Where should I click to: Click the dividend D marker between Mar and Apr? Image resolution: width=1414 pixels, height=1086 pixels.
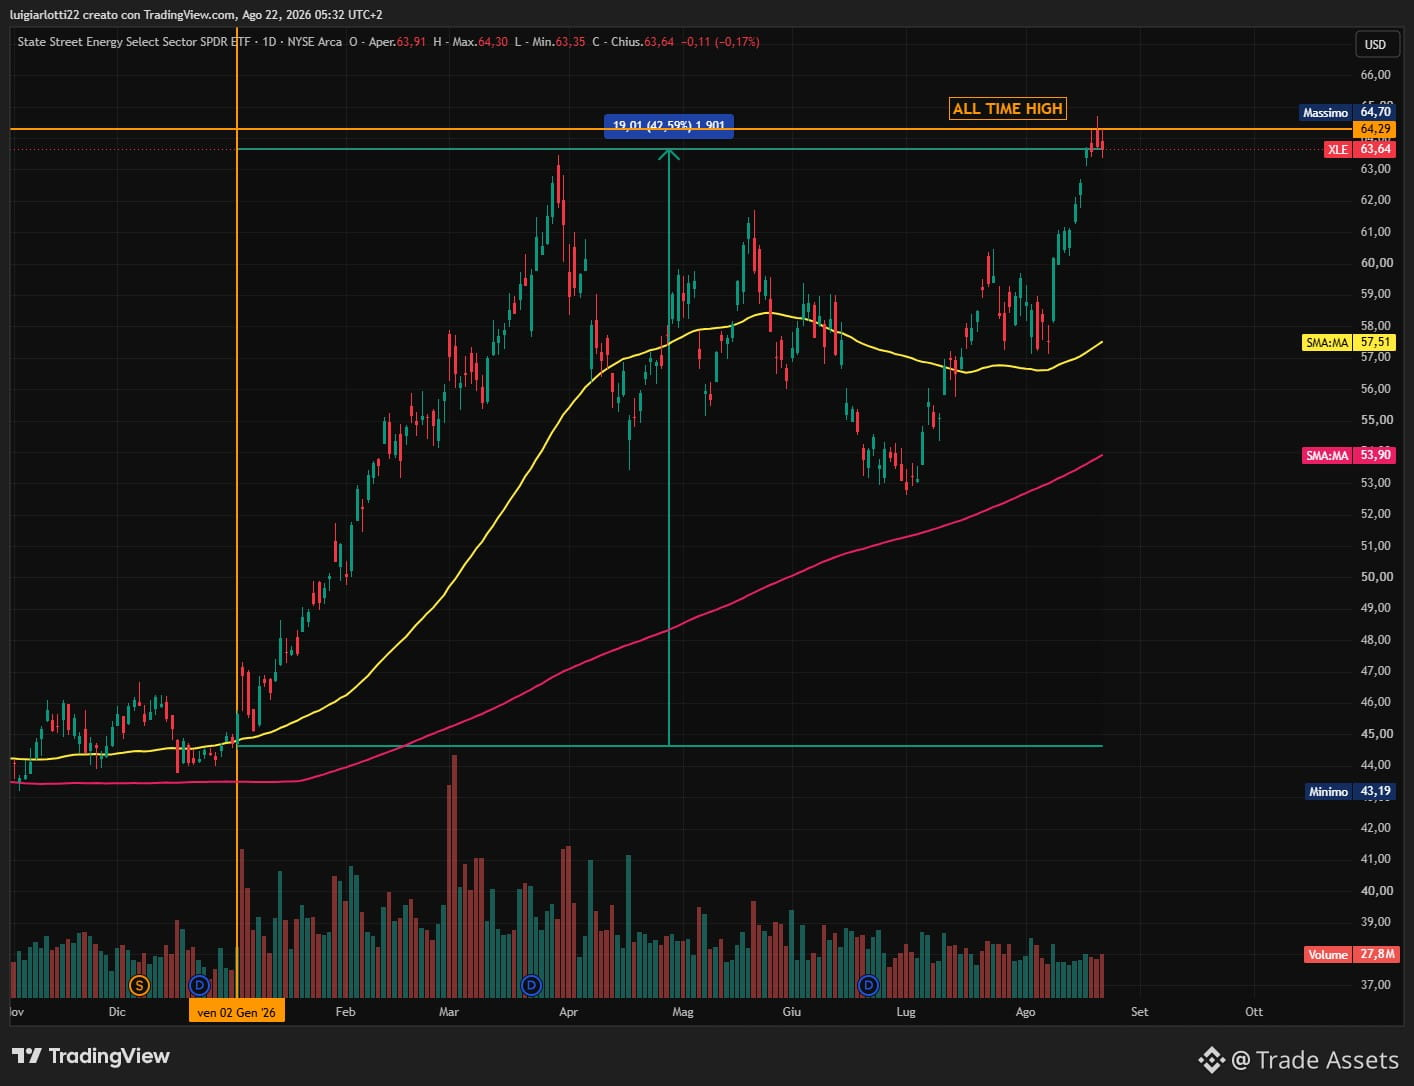(x=532, y=986)
